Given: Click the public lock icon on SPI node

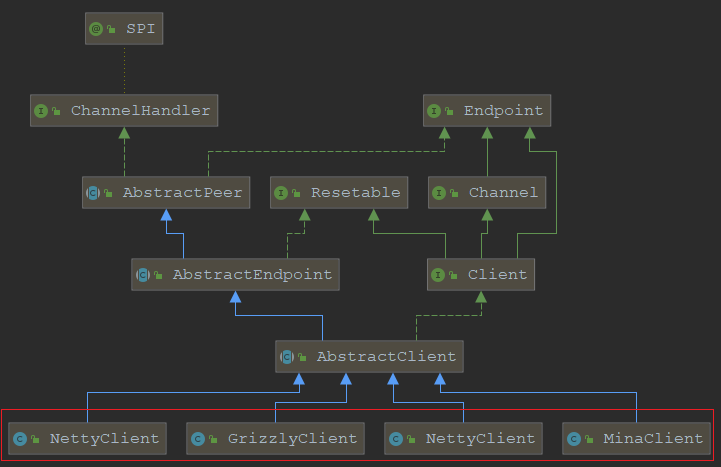Looking at the screenshot, I should 111,29.
